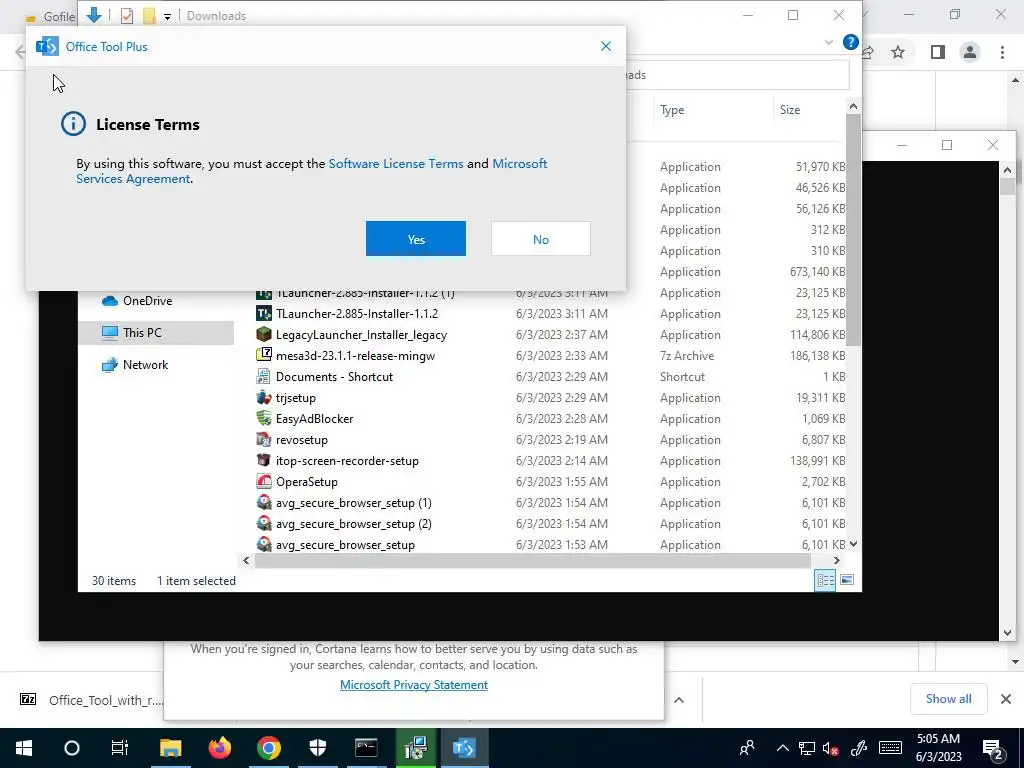Open the Software License Terms link
Screen dimensions: 1024x768
click(396, 163)
